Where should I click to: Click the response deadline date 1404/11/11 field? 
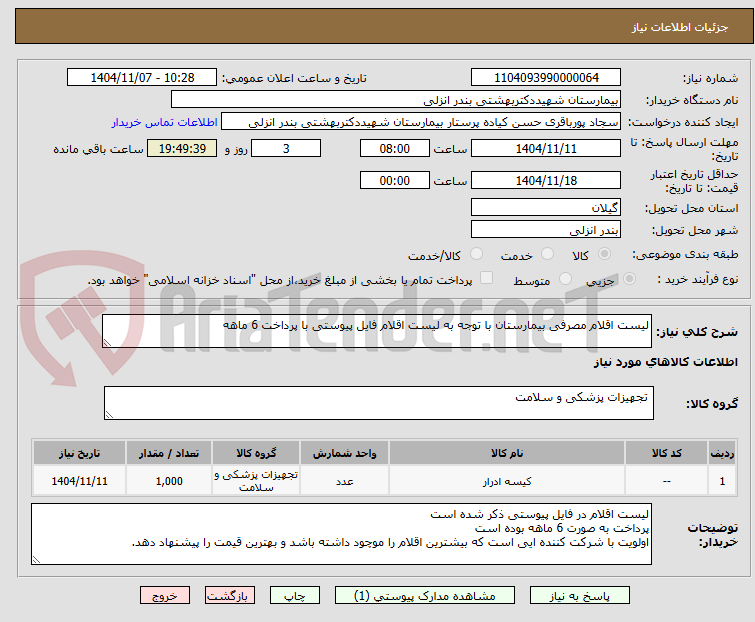pos(546,148)
